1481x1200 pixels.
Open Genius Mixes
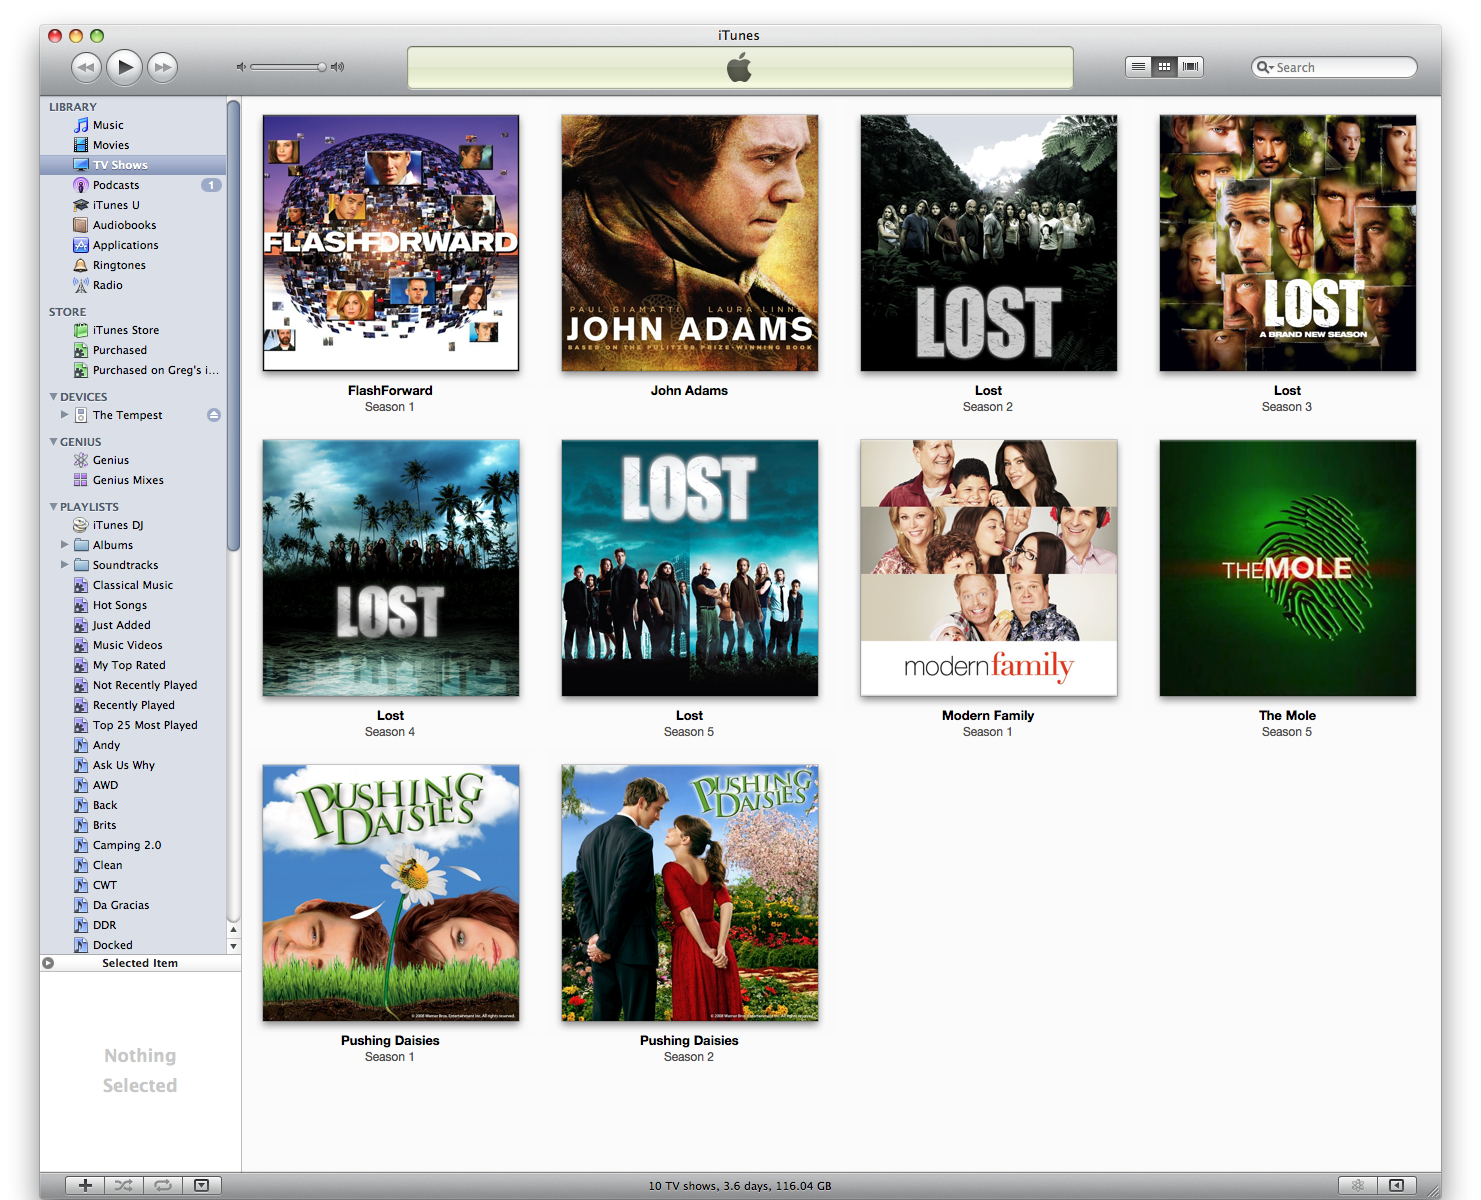point(133,480)
